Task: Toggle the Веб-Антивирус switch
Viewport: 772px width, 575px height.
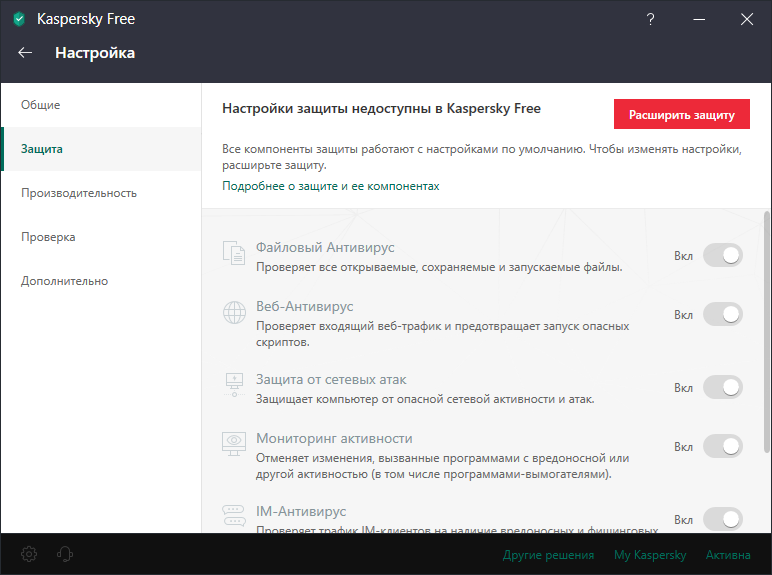Action: coord(722,314)
